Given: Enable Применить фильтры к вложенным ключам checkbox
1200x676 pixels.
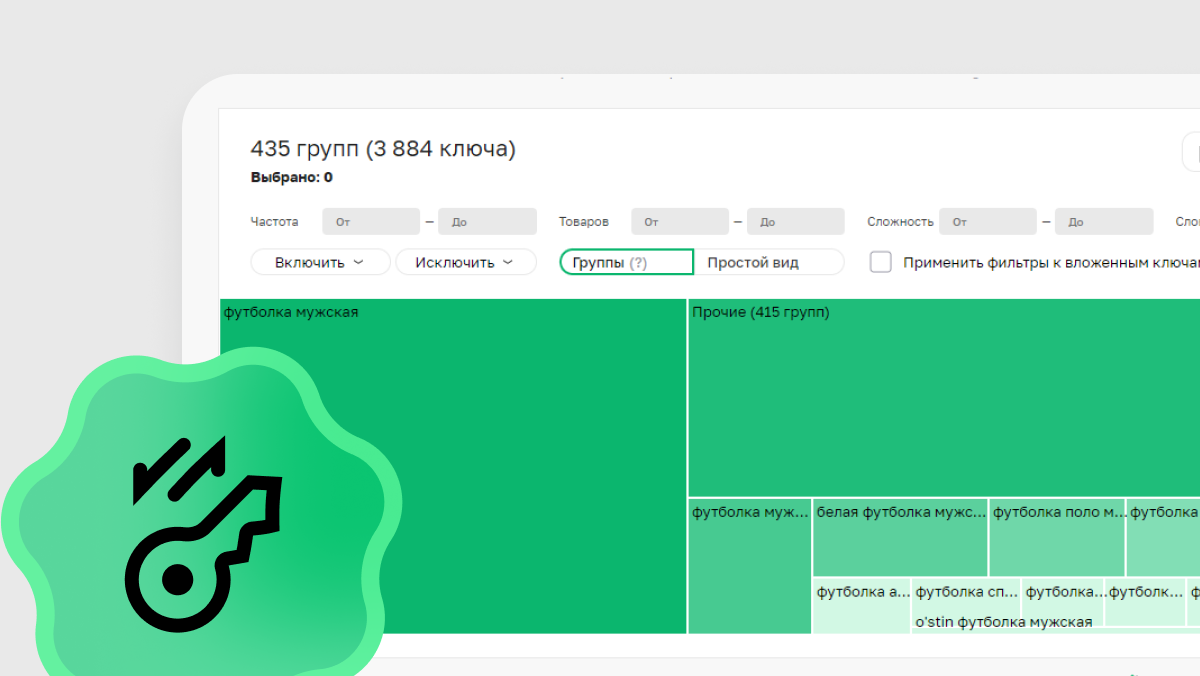Looking at the screenshot, I should tap(881, 262).
